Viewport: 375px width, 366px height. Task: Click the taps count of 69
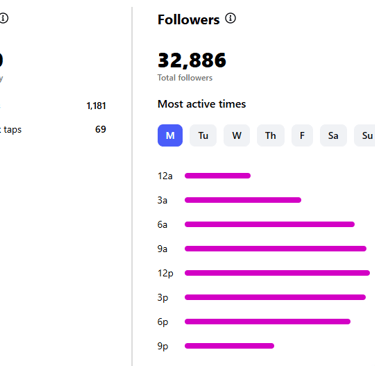pos(101,129)
